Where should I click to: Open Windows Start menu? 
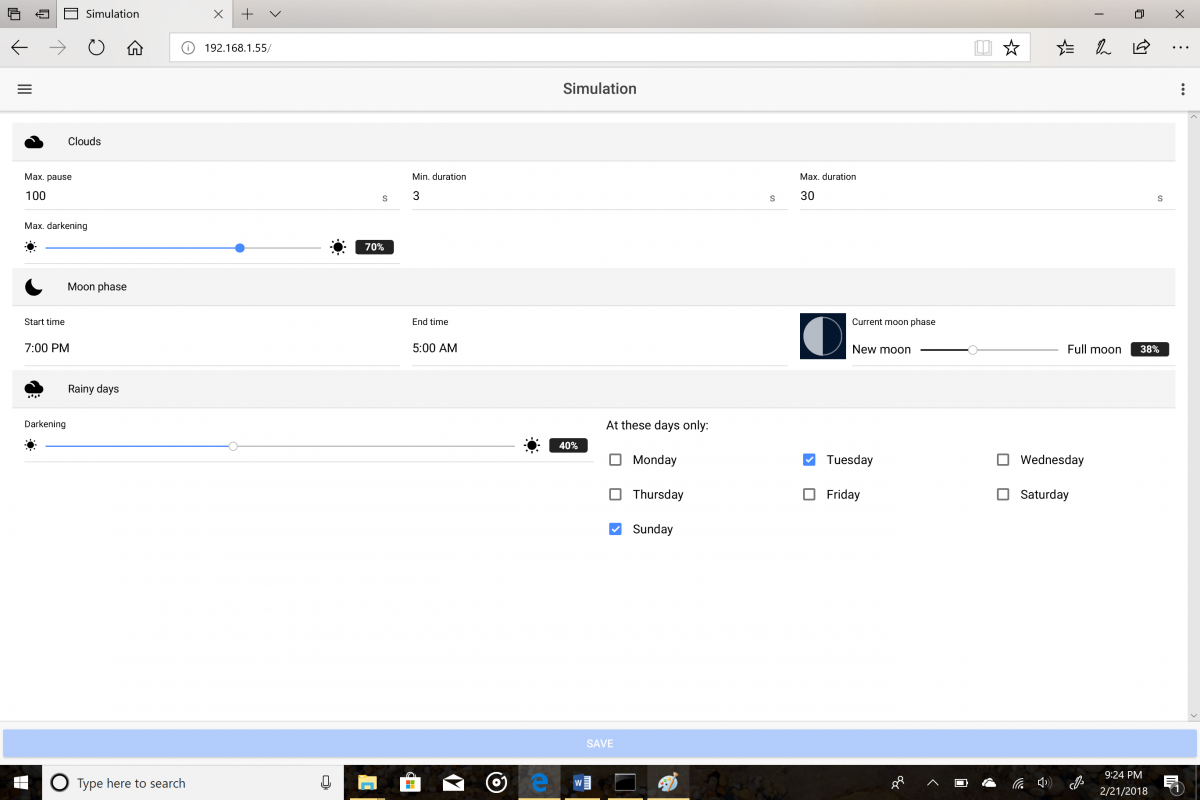pos(20,783)
